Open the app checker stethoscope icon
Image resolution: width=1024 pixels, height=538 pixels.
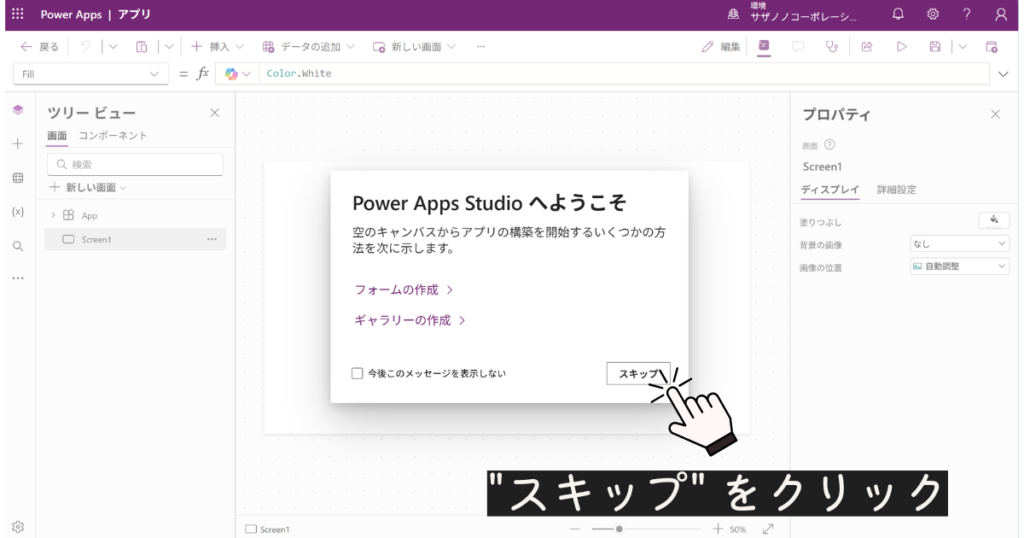[831, 47]
